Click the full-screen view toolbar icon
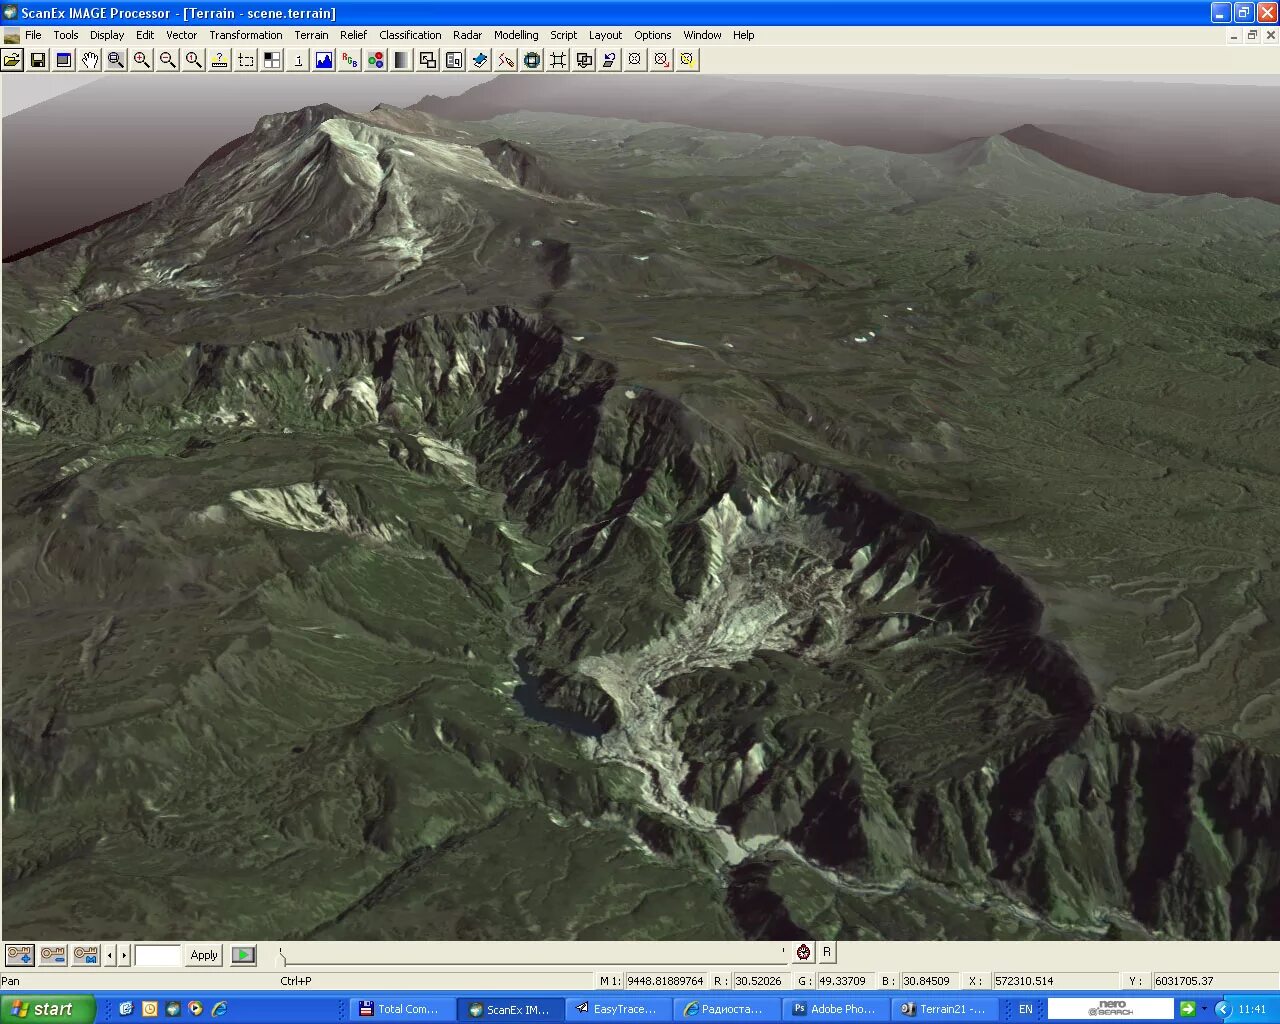The height and width of the screenshot is (1024, 1280). [64, 60]
